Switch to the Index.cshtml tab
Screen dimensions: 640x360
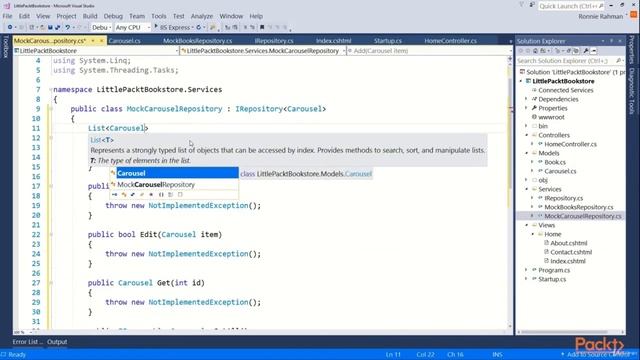(333, 41)
